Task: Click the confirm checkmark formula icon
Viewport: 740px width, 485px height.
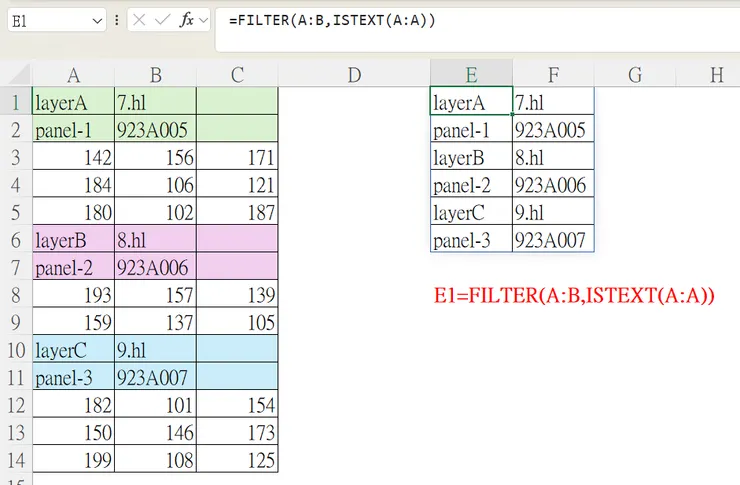Action: pyautogui.click(x=162, y=20)
